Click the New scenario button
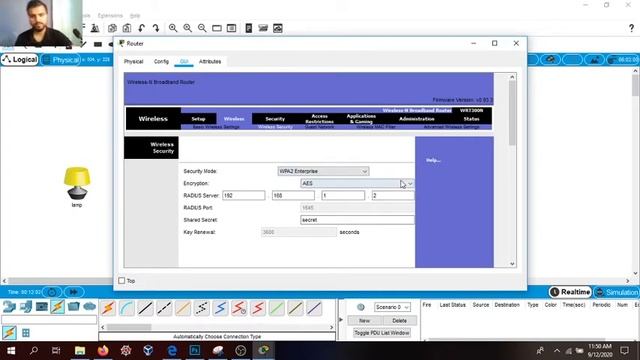The height and width of the screenshot is (360, 640). pos(364,320)
